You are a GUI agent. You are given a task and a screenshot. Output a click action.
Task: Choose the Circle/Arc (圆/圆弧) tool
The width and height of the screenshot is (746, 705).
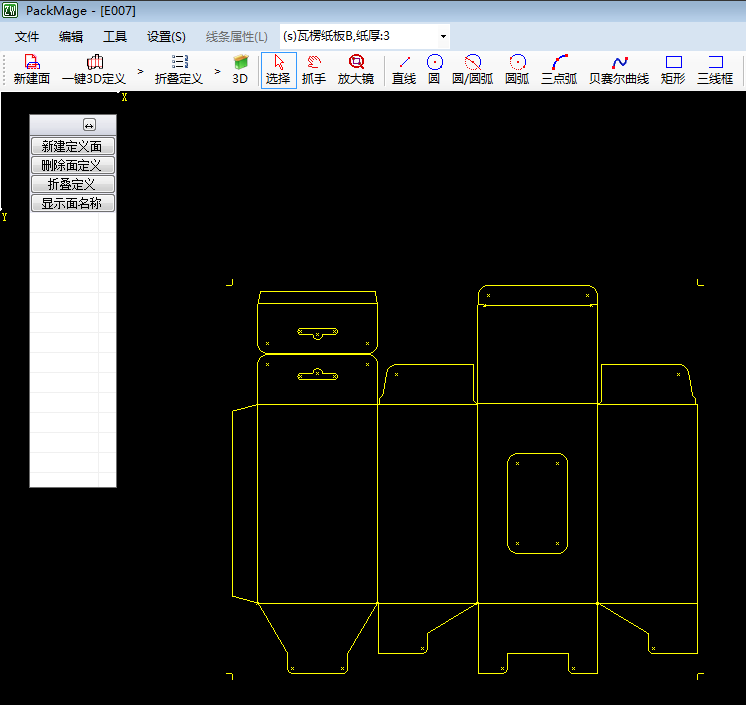point(472,70)
